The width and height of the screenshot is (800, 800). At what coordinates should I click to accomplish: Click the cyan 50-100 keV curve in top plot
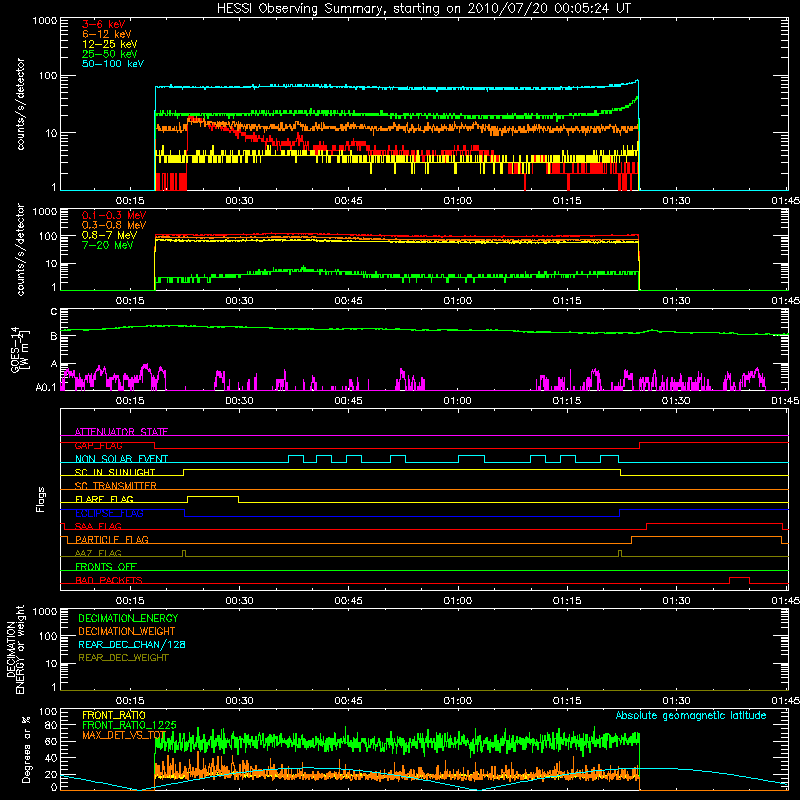point(398,88)
